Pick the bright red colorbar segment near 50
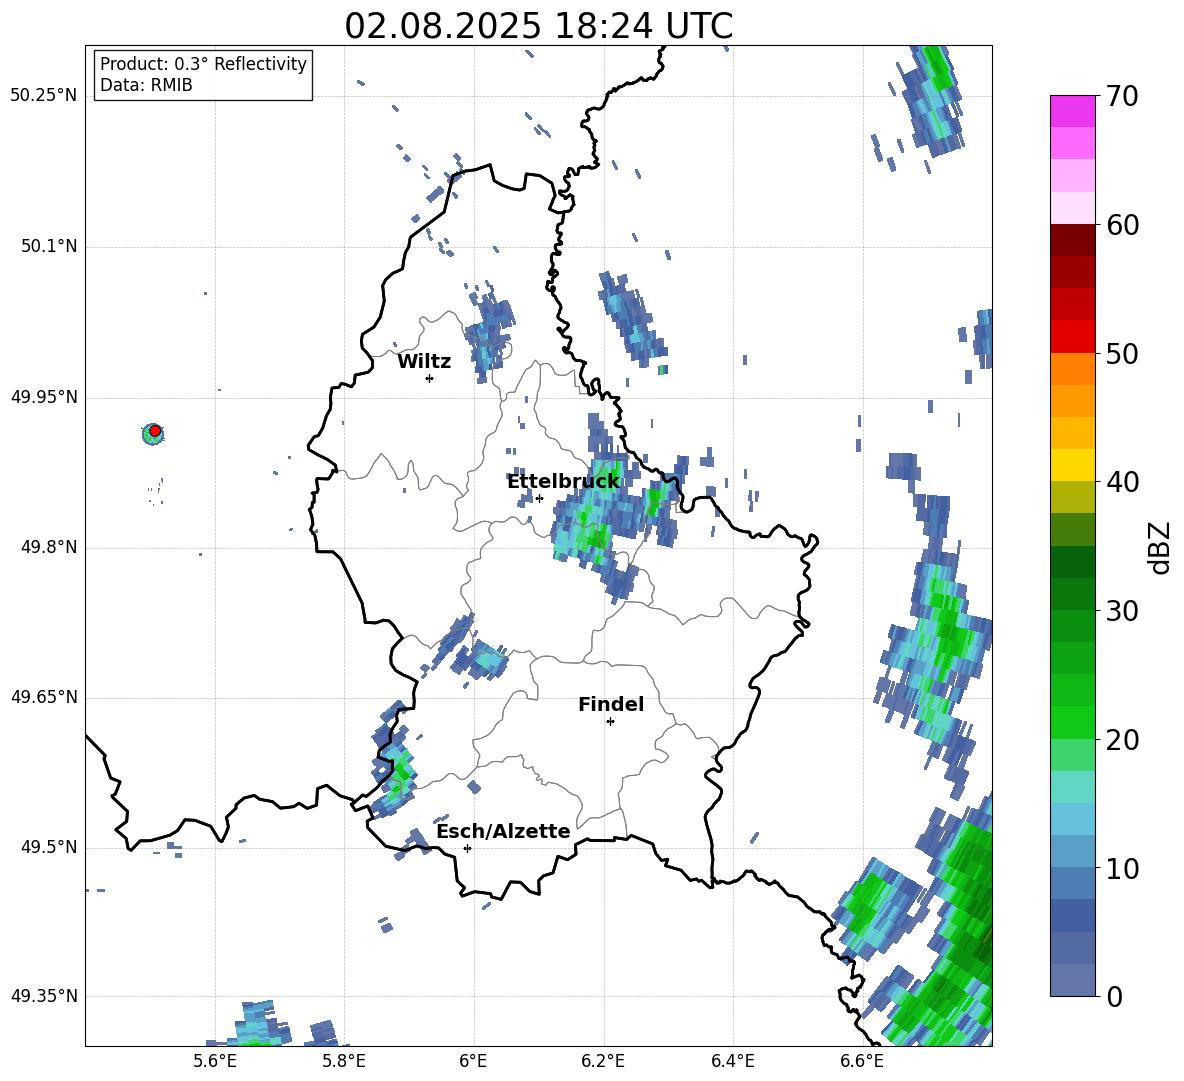The width and height of the screenshot is (1184, 1081). click(1072, 337)
